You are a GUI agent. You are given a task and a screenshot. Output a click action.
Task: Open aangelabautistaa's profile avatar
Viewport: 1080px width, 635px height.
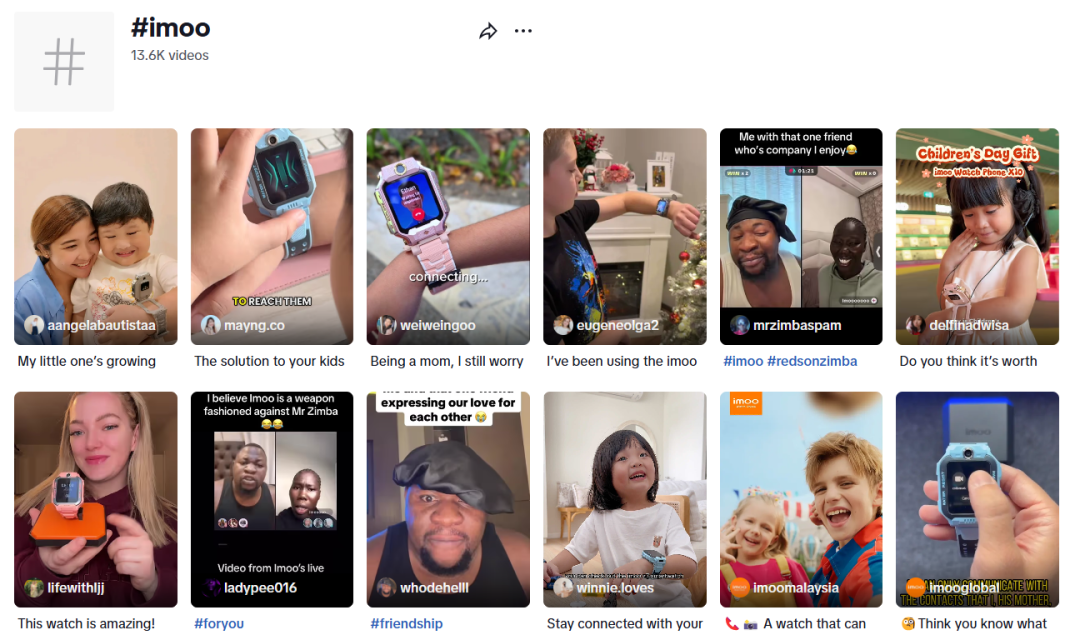tap(34, 325)
